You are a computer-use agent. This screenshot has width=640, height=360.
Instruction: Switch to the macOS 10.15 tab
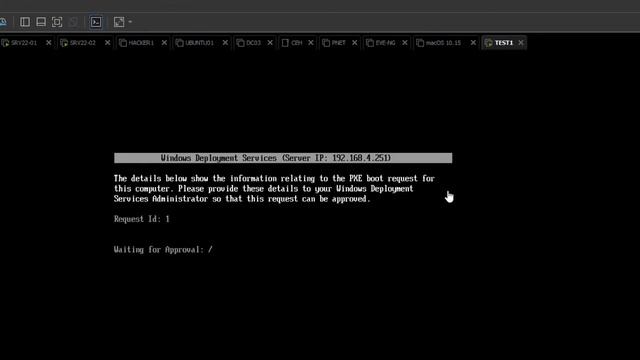443,43
